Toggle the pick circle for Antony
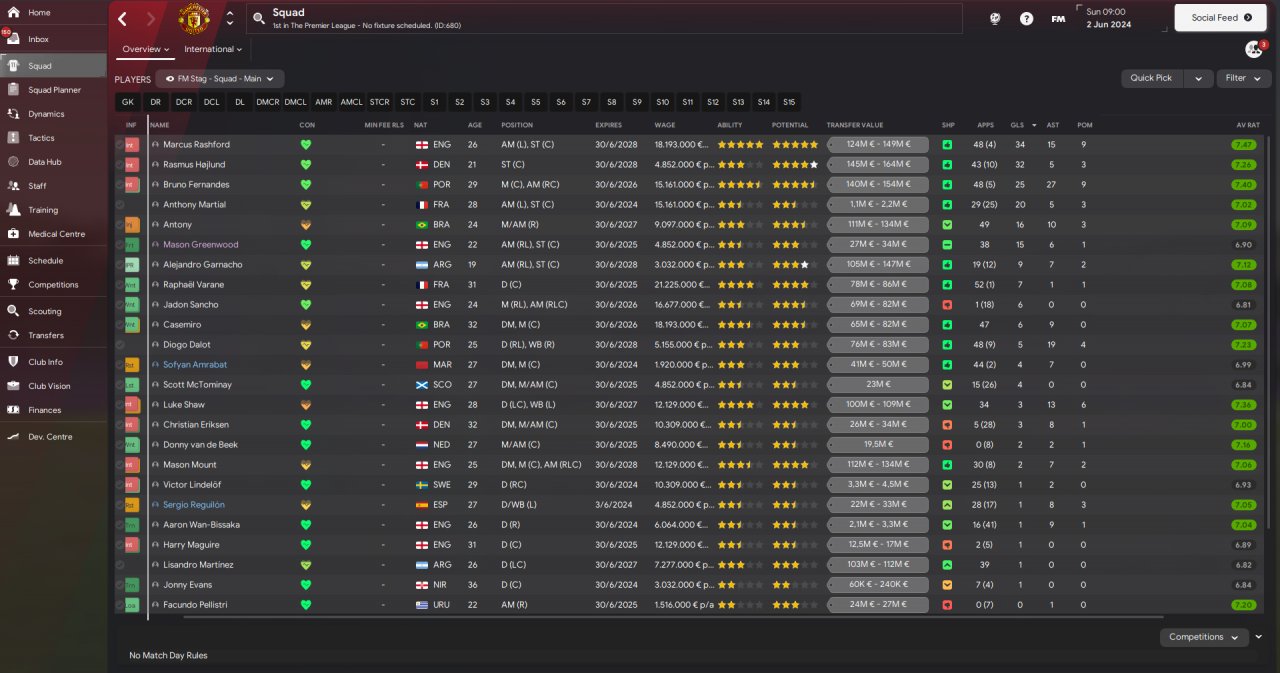This screenshot has height=673, width=1280. [119, 225]
